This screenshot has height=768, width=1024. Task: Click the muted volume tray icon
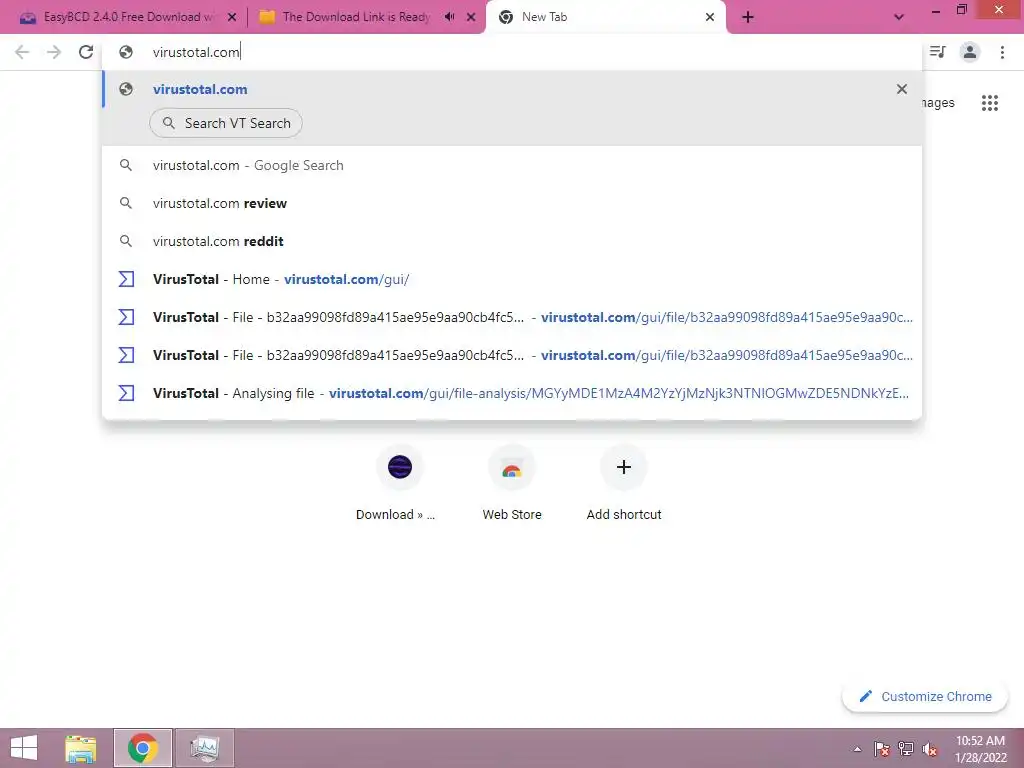point(930,748)
